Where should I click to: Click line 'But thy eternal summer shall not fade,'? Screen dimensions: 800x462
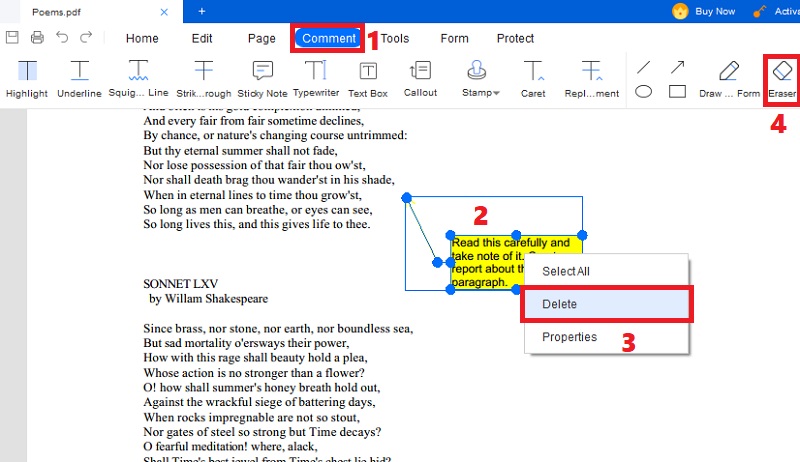[240, 150]
